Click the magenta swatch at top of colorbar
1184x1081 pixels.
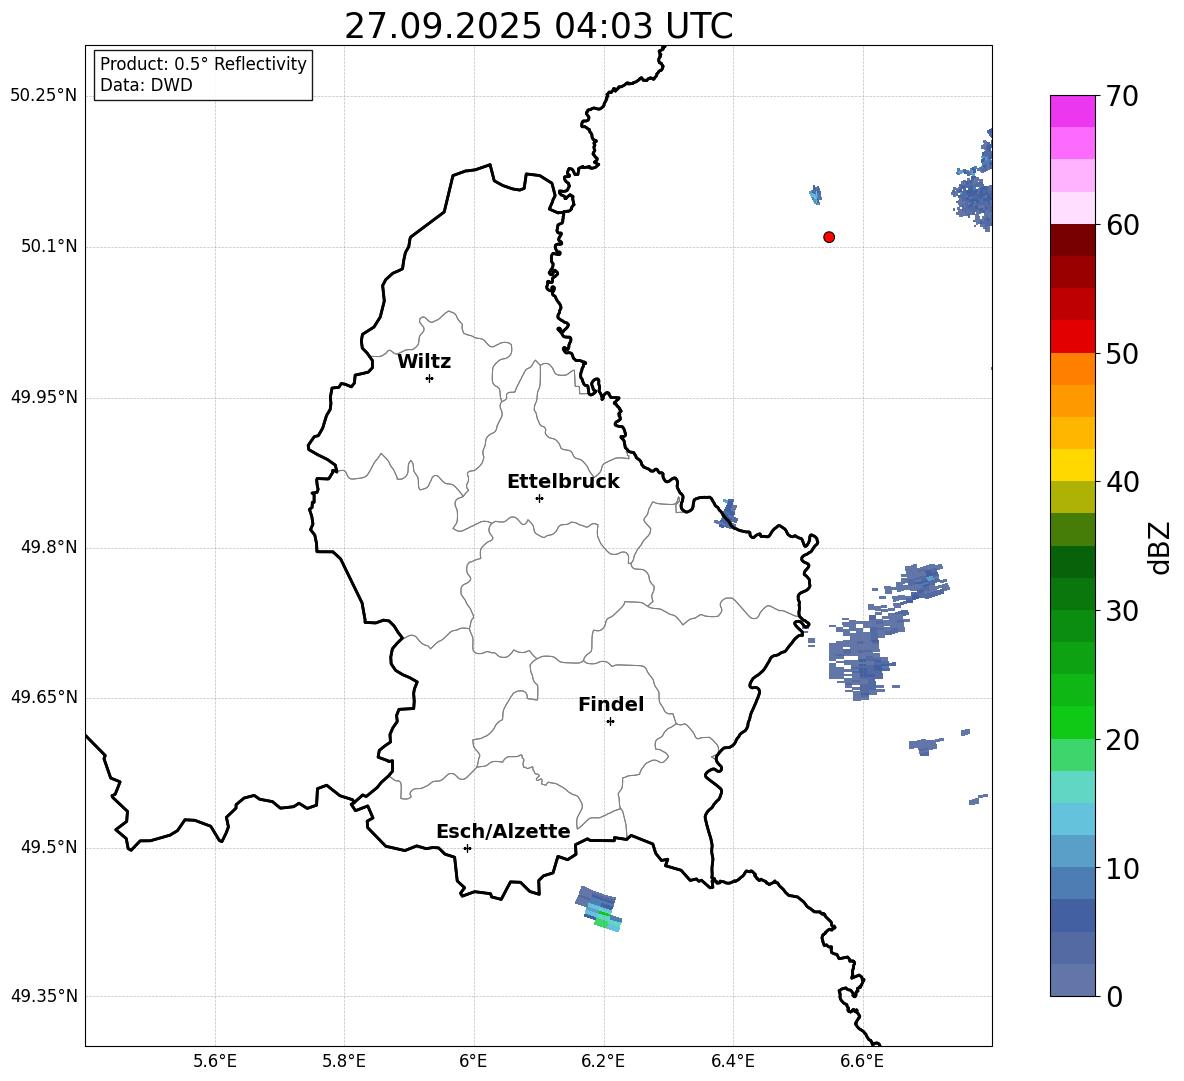point(1073,111)
